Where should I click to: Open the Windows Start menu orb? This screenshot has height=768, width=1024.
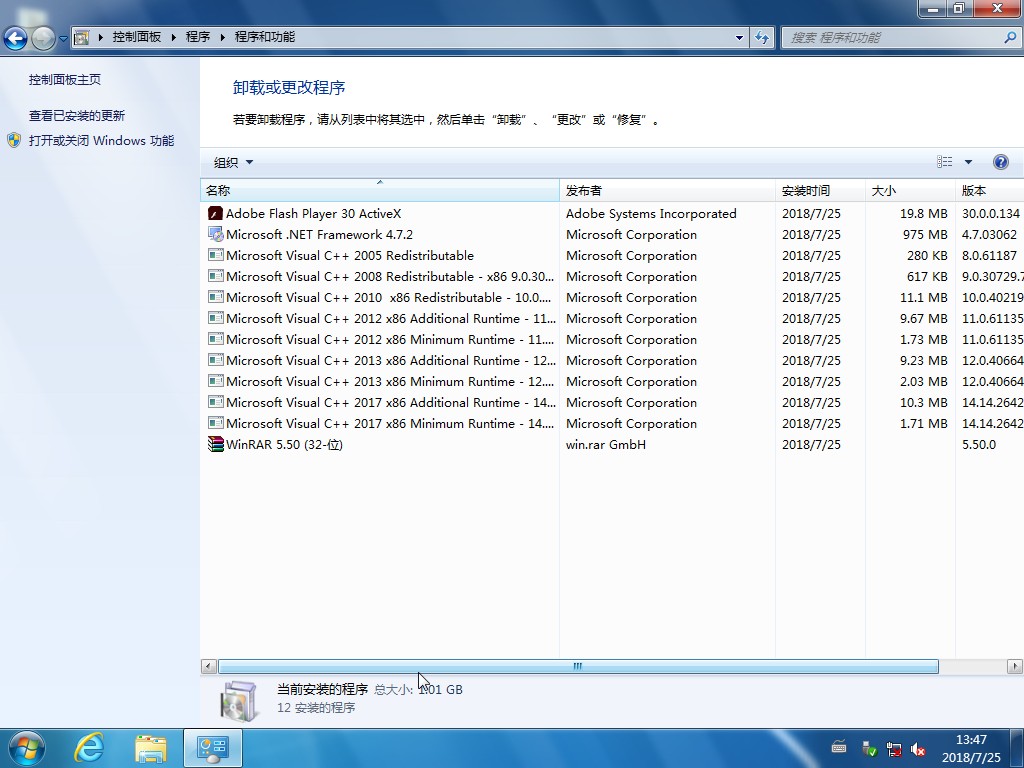[x=25, y=747]
